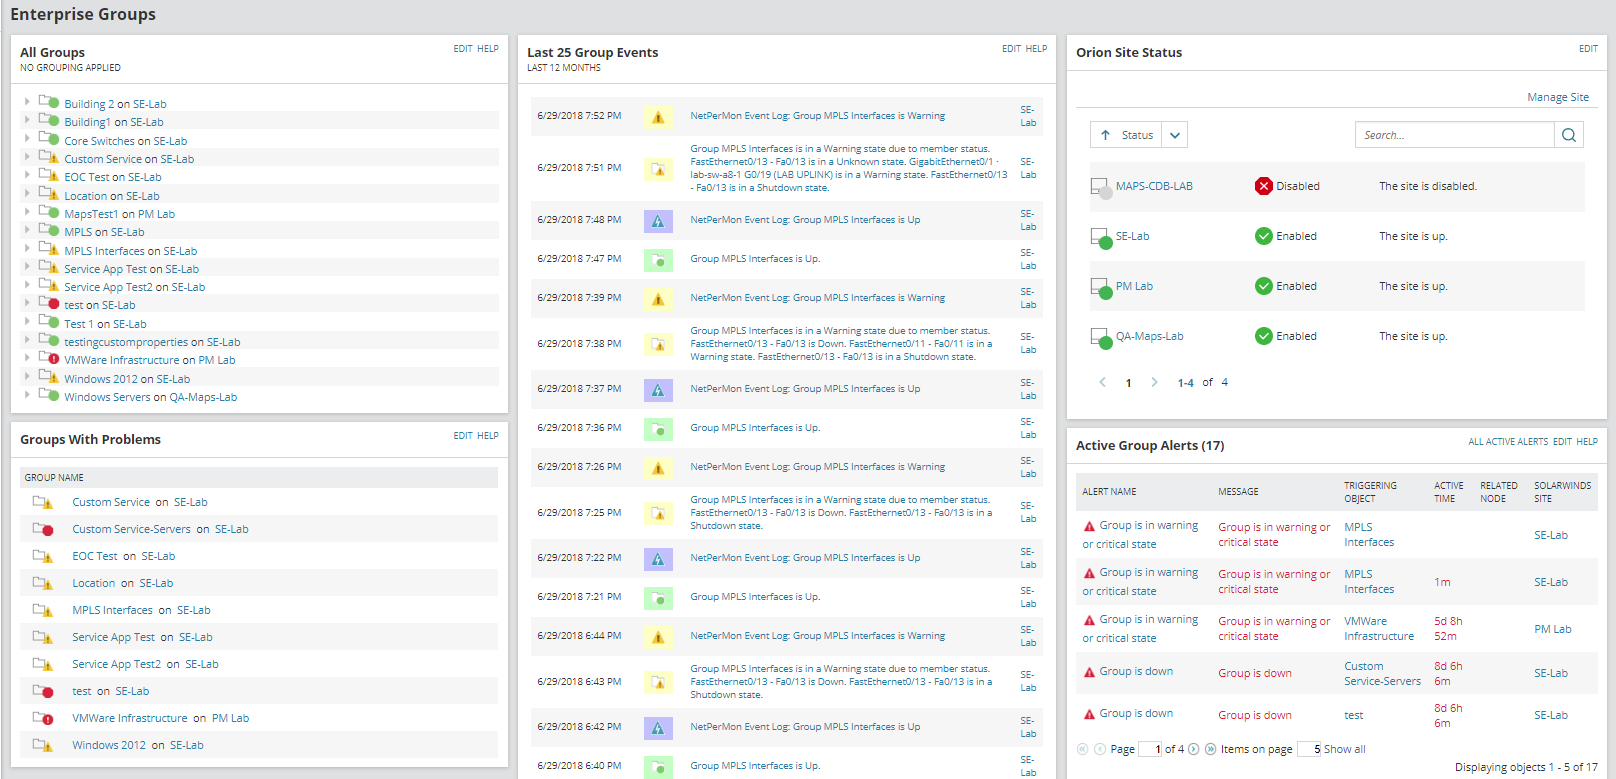This screenshot has width=1616, height=779.
Task: Expand the VMWare Infrastructure node in All Groups
Action: [27, 357]
